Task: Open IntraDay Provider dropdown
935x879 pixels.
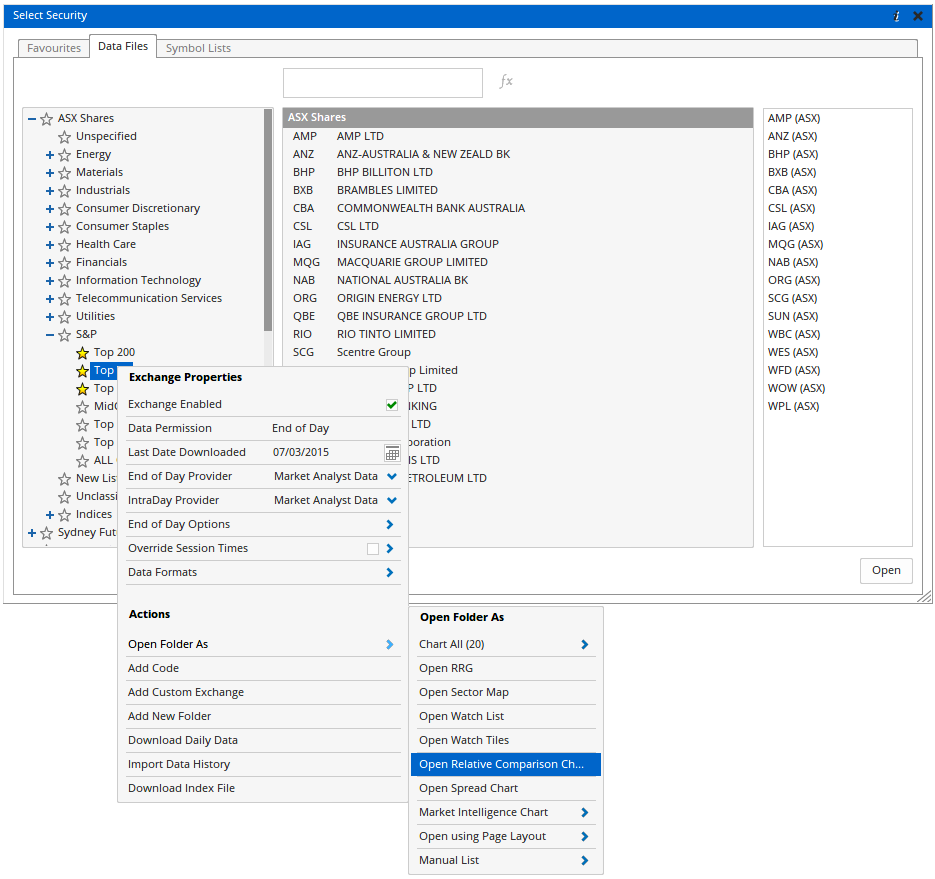Action: coord(392,500)
